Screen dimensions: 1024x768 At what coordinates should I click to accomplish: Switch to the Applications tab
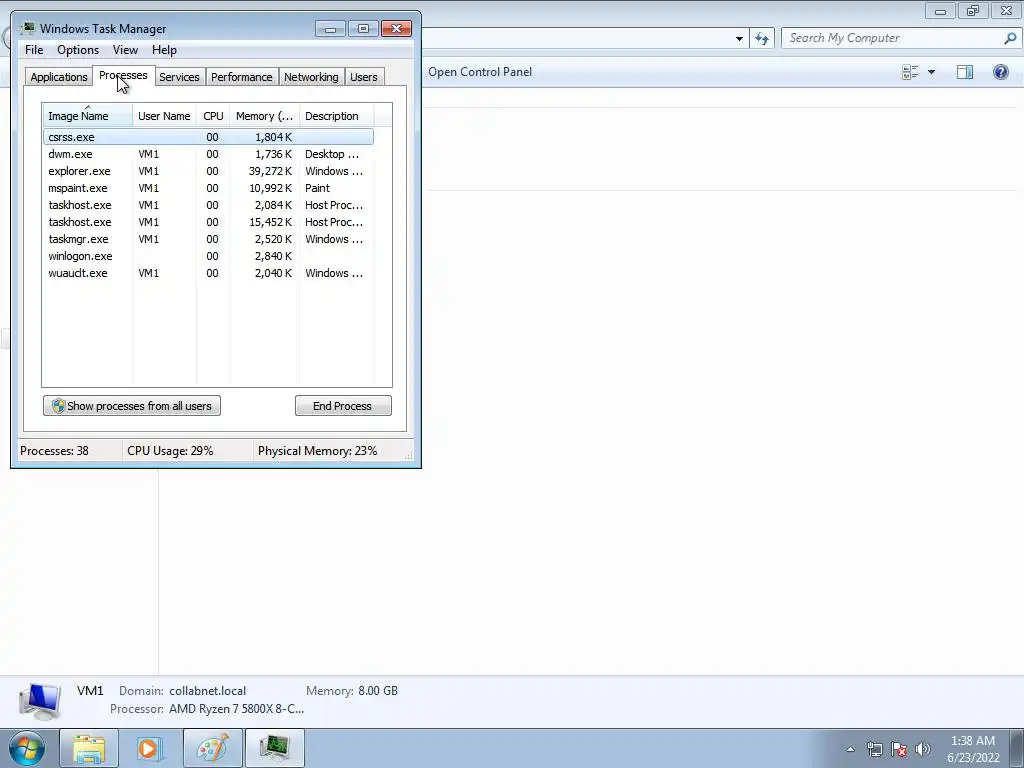(x=59, y=77)
